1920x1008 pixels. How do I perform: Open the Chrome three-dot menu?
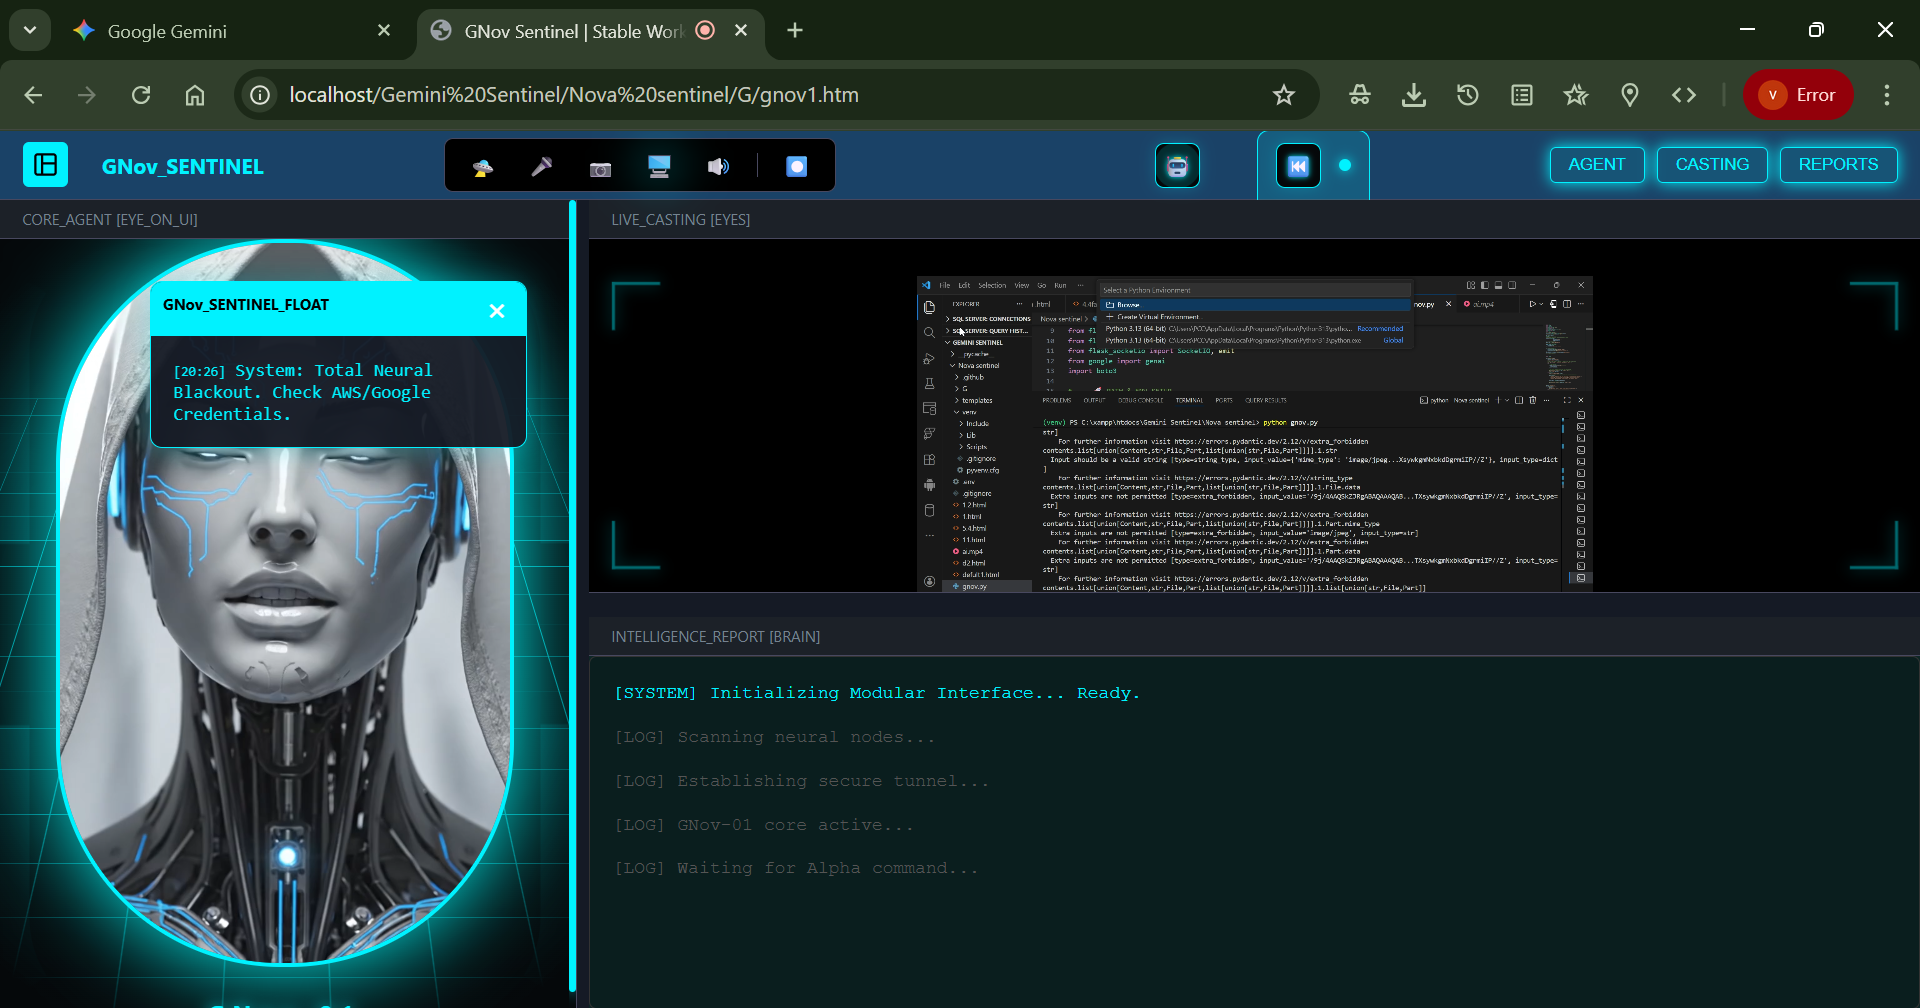point(1886,95)
